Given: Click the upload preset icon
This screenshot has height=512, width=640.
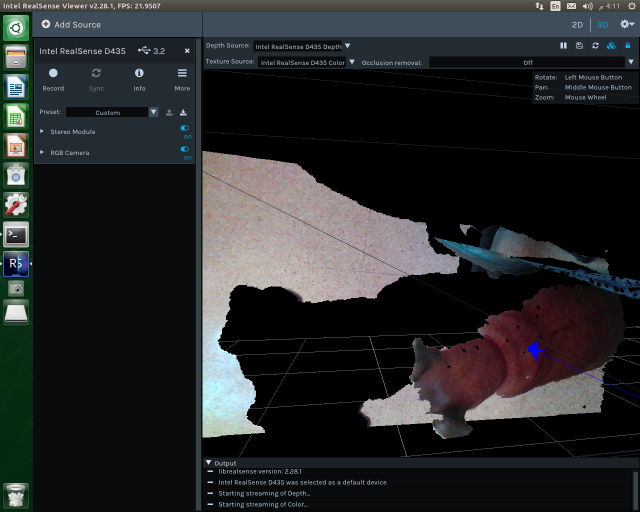Looking at the screenshot, I should click(169, 112).
